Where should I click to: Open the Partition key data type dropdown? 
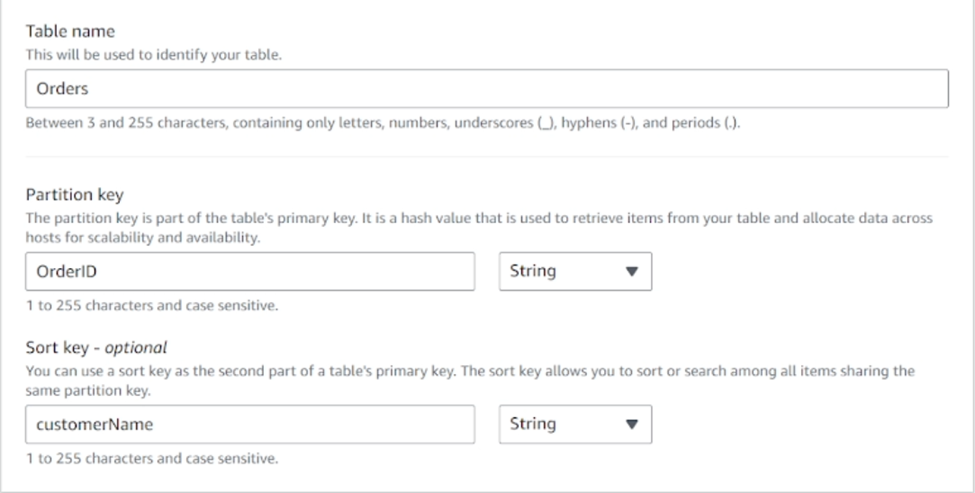point(575,271)
